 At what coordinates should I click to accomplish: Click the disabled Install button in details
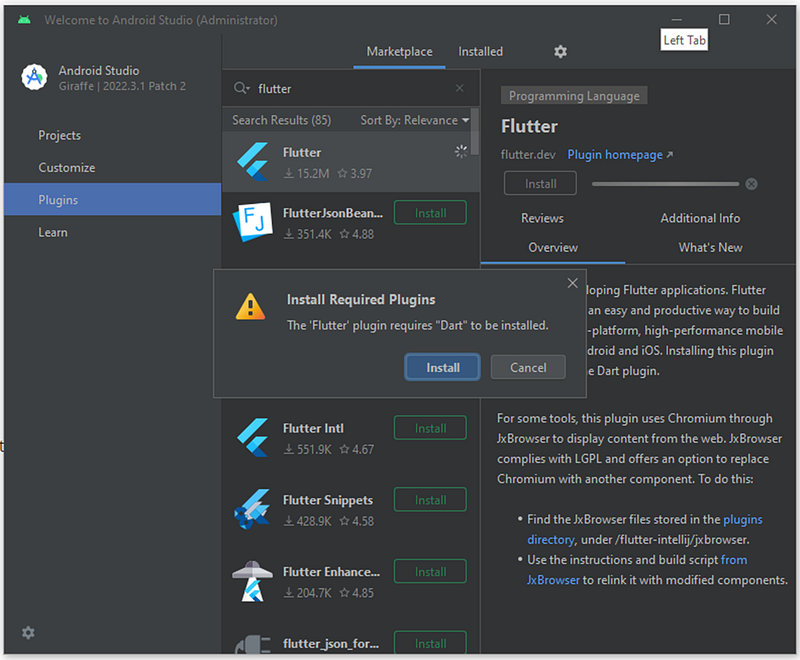(x=540, y=184)
